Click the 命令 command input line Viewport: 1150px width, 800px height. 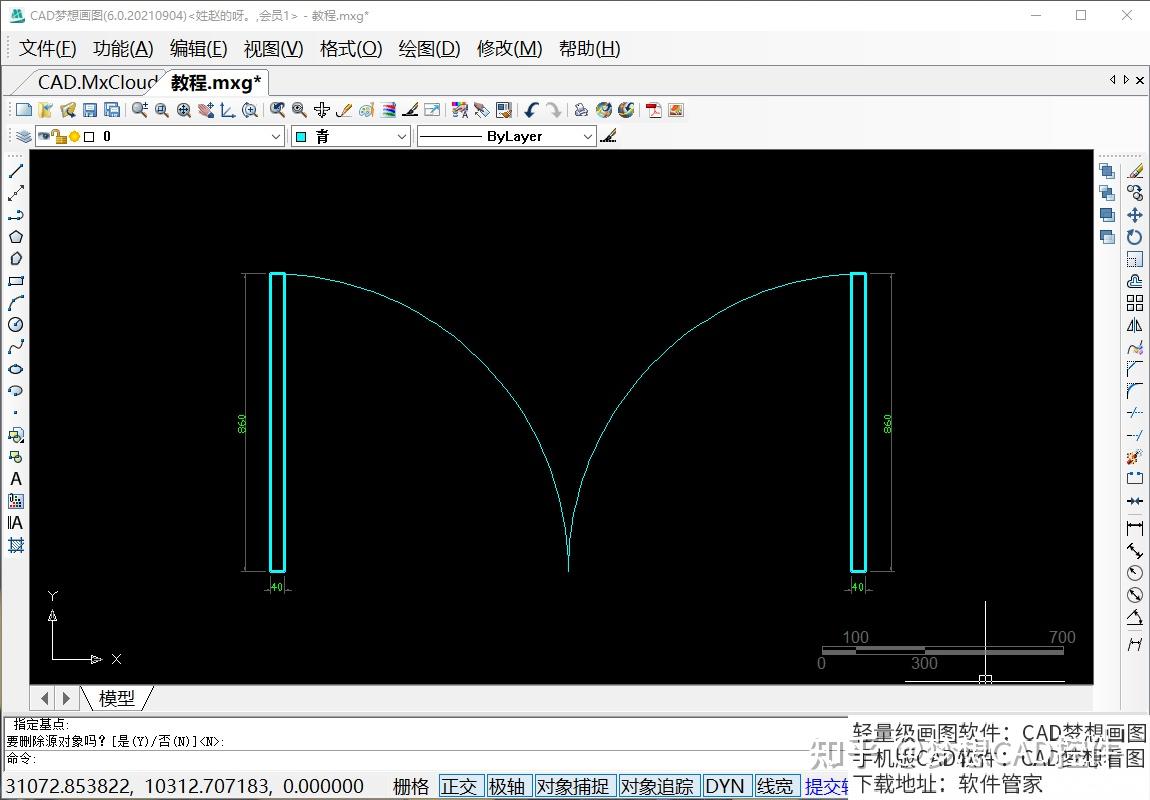coord(425,759)
